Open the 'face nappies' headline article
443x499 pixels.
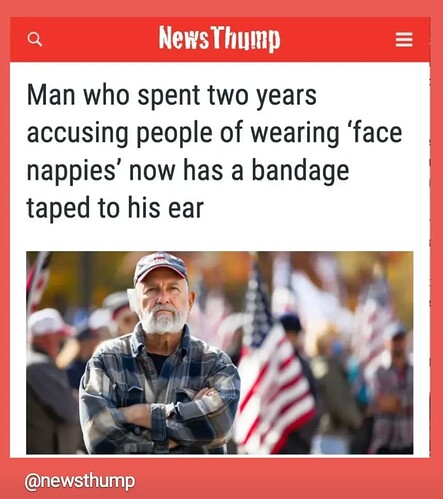pyautogui.click(x=215, y=151)
